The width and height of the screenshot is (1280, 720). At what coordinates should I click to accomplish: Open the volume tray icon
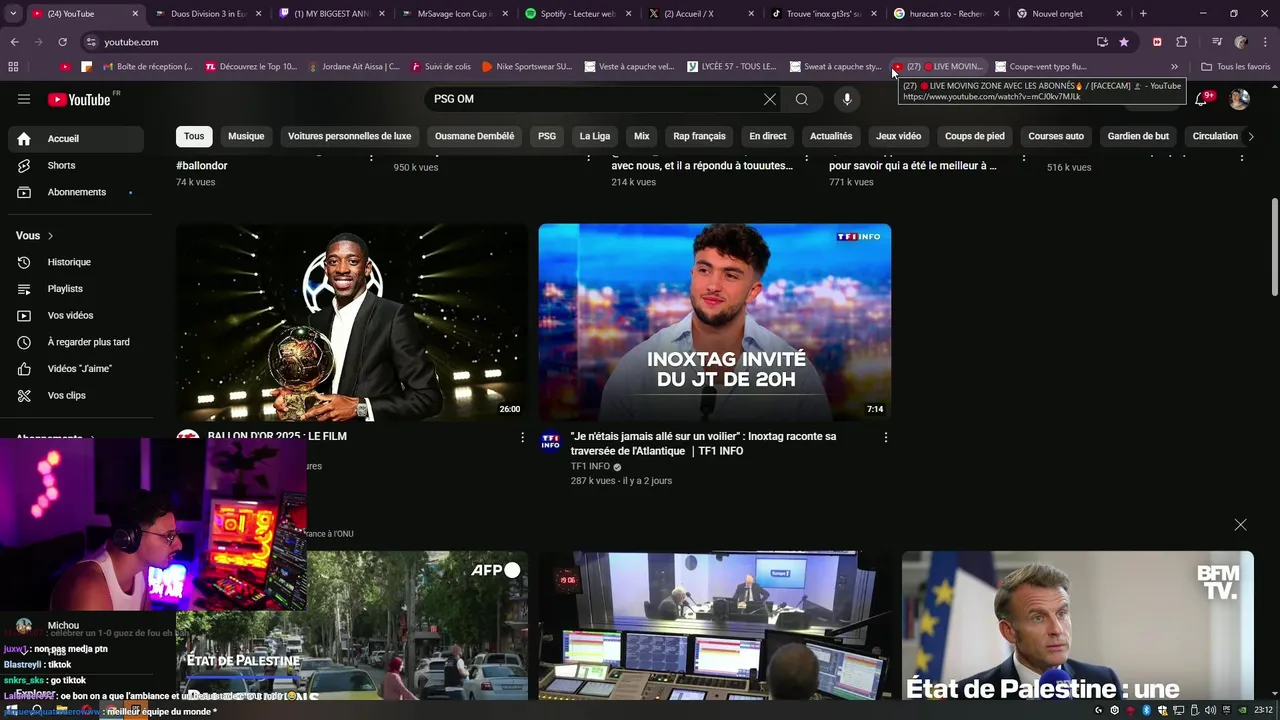point(1211,710)
